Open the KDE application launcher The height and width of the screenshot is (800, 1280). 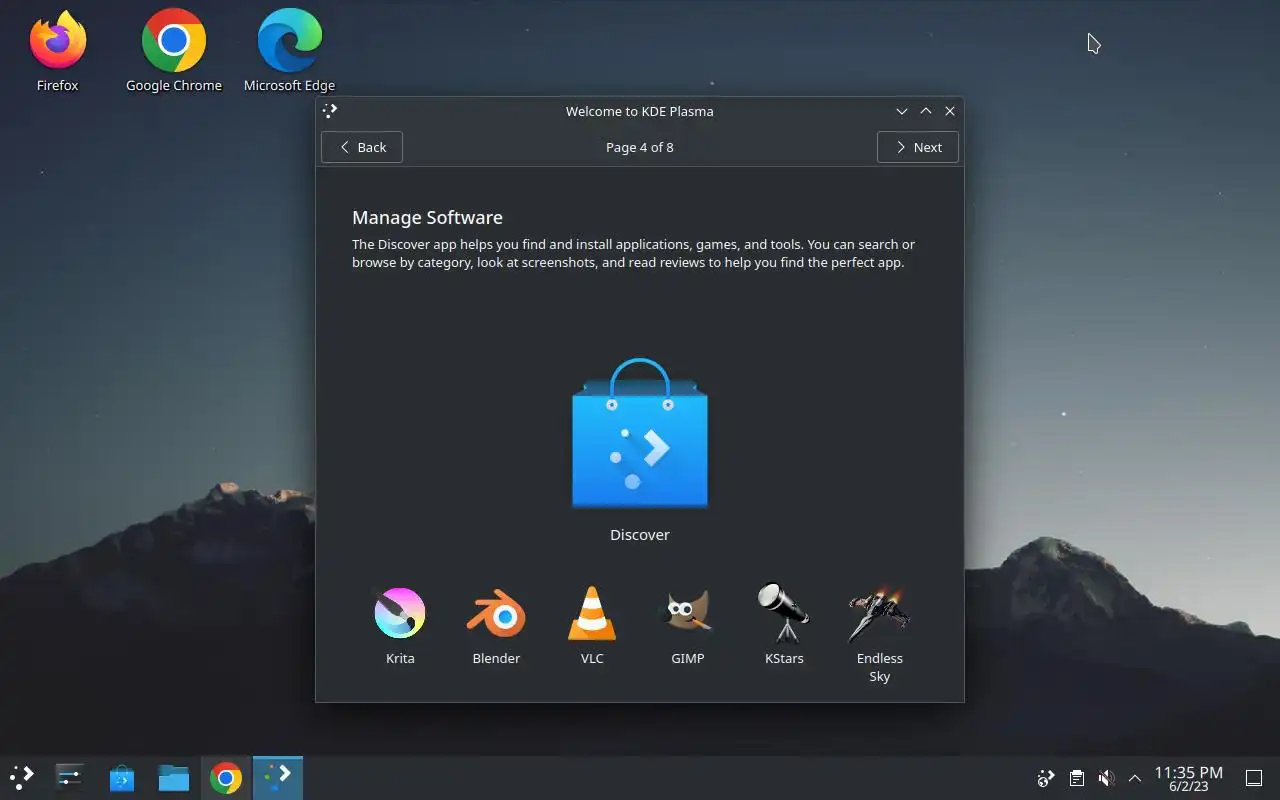point(22,777)
